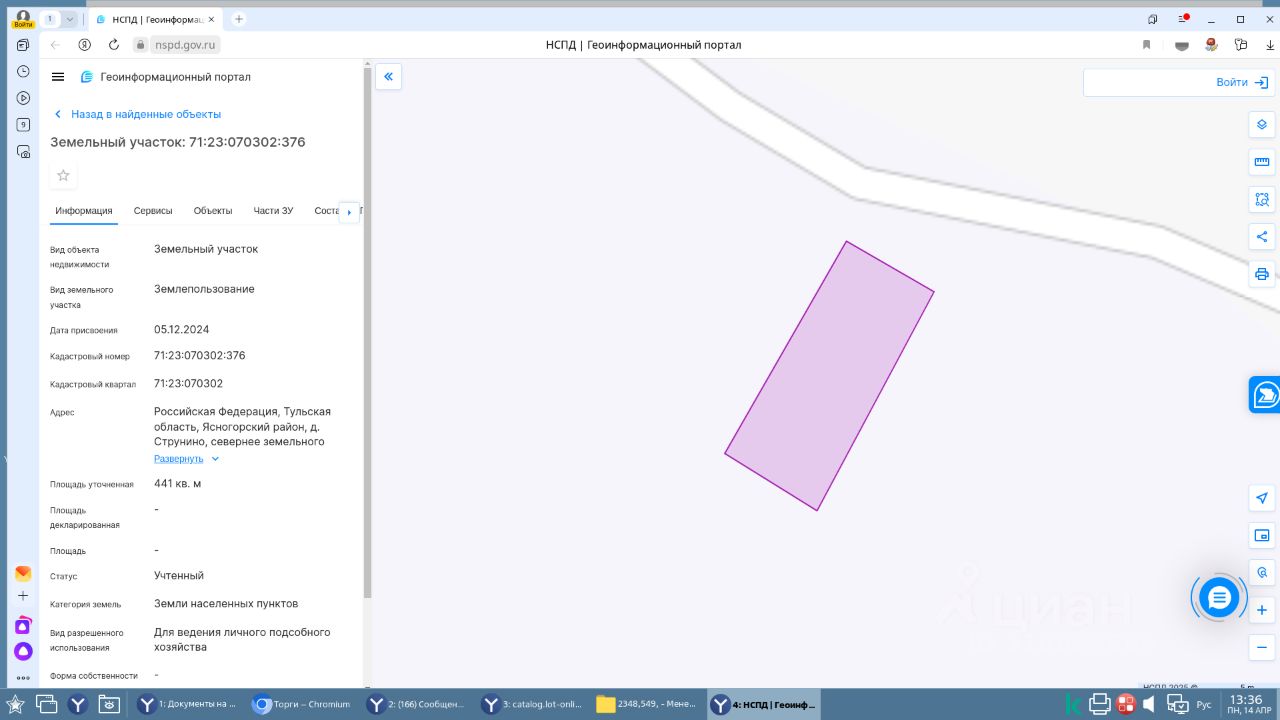The image size is (1280, 720).
Task: Click the profile Войти avatar
Action: click(23, 19)
